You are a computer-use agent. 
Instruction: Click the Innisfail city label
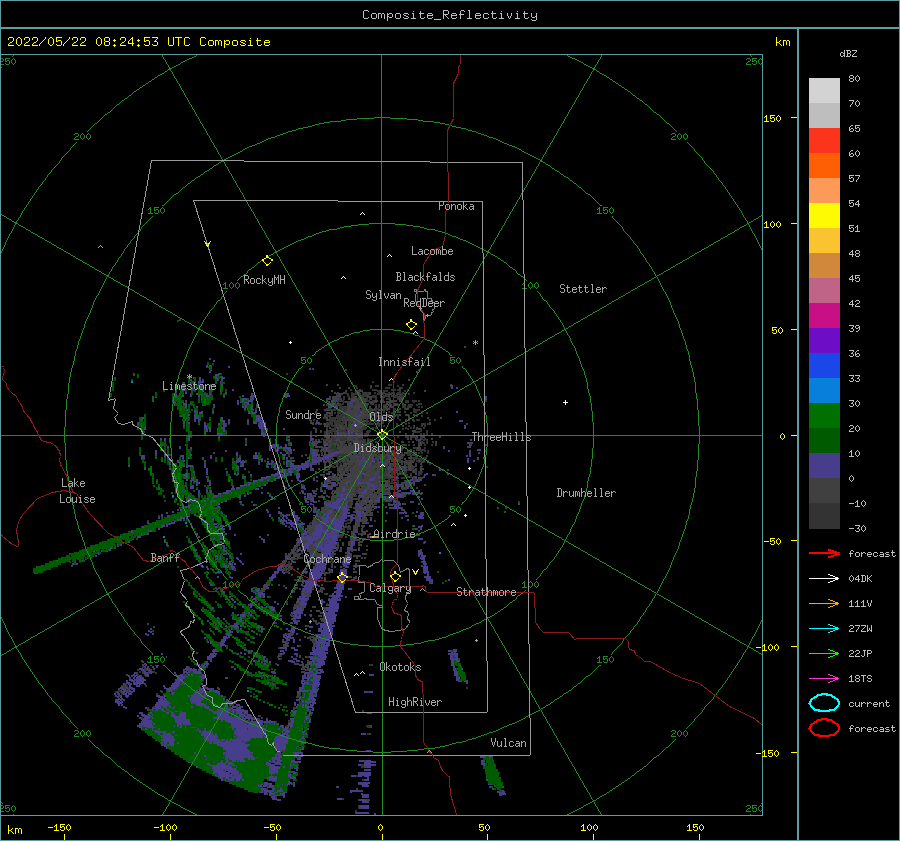404,362
